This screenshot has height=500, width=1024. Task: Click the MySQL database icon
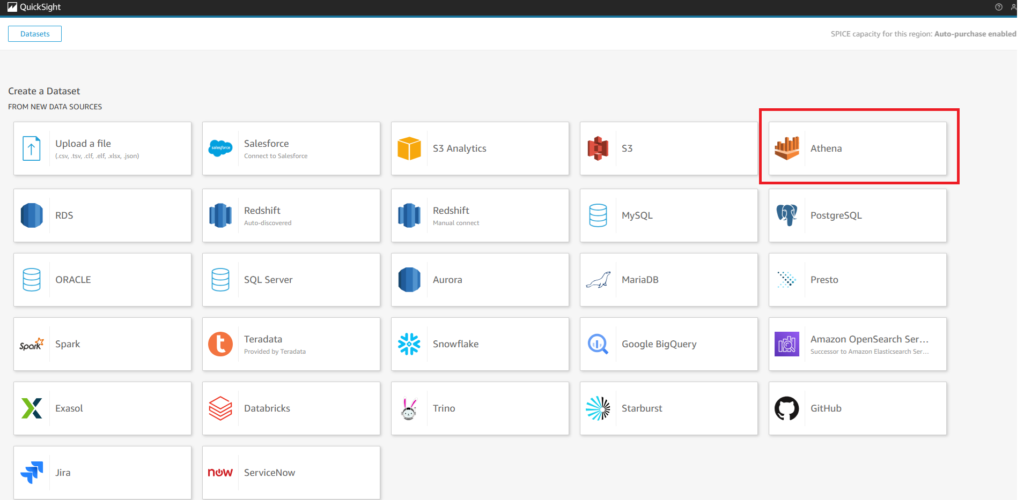click(598, 215)
